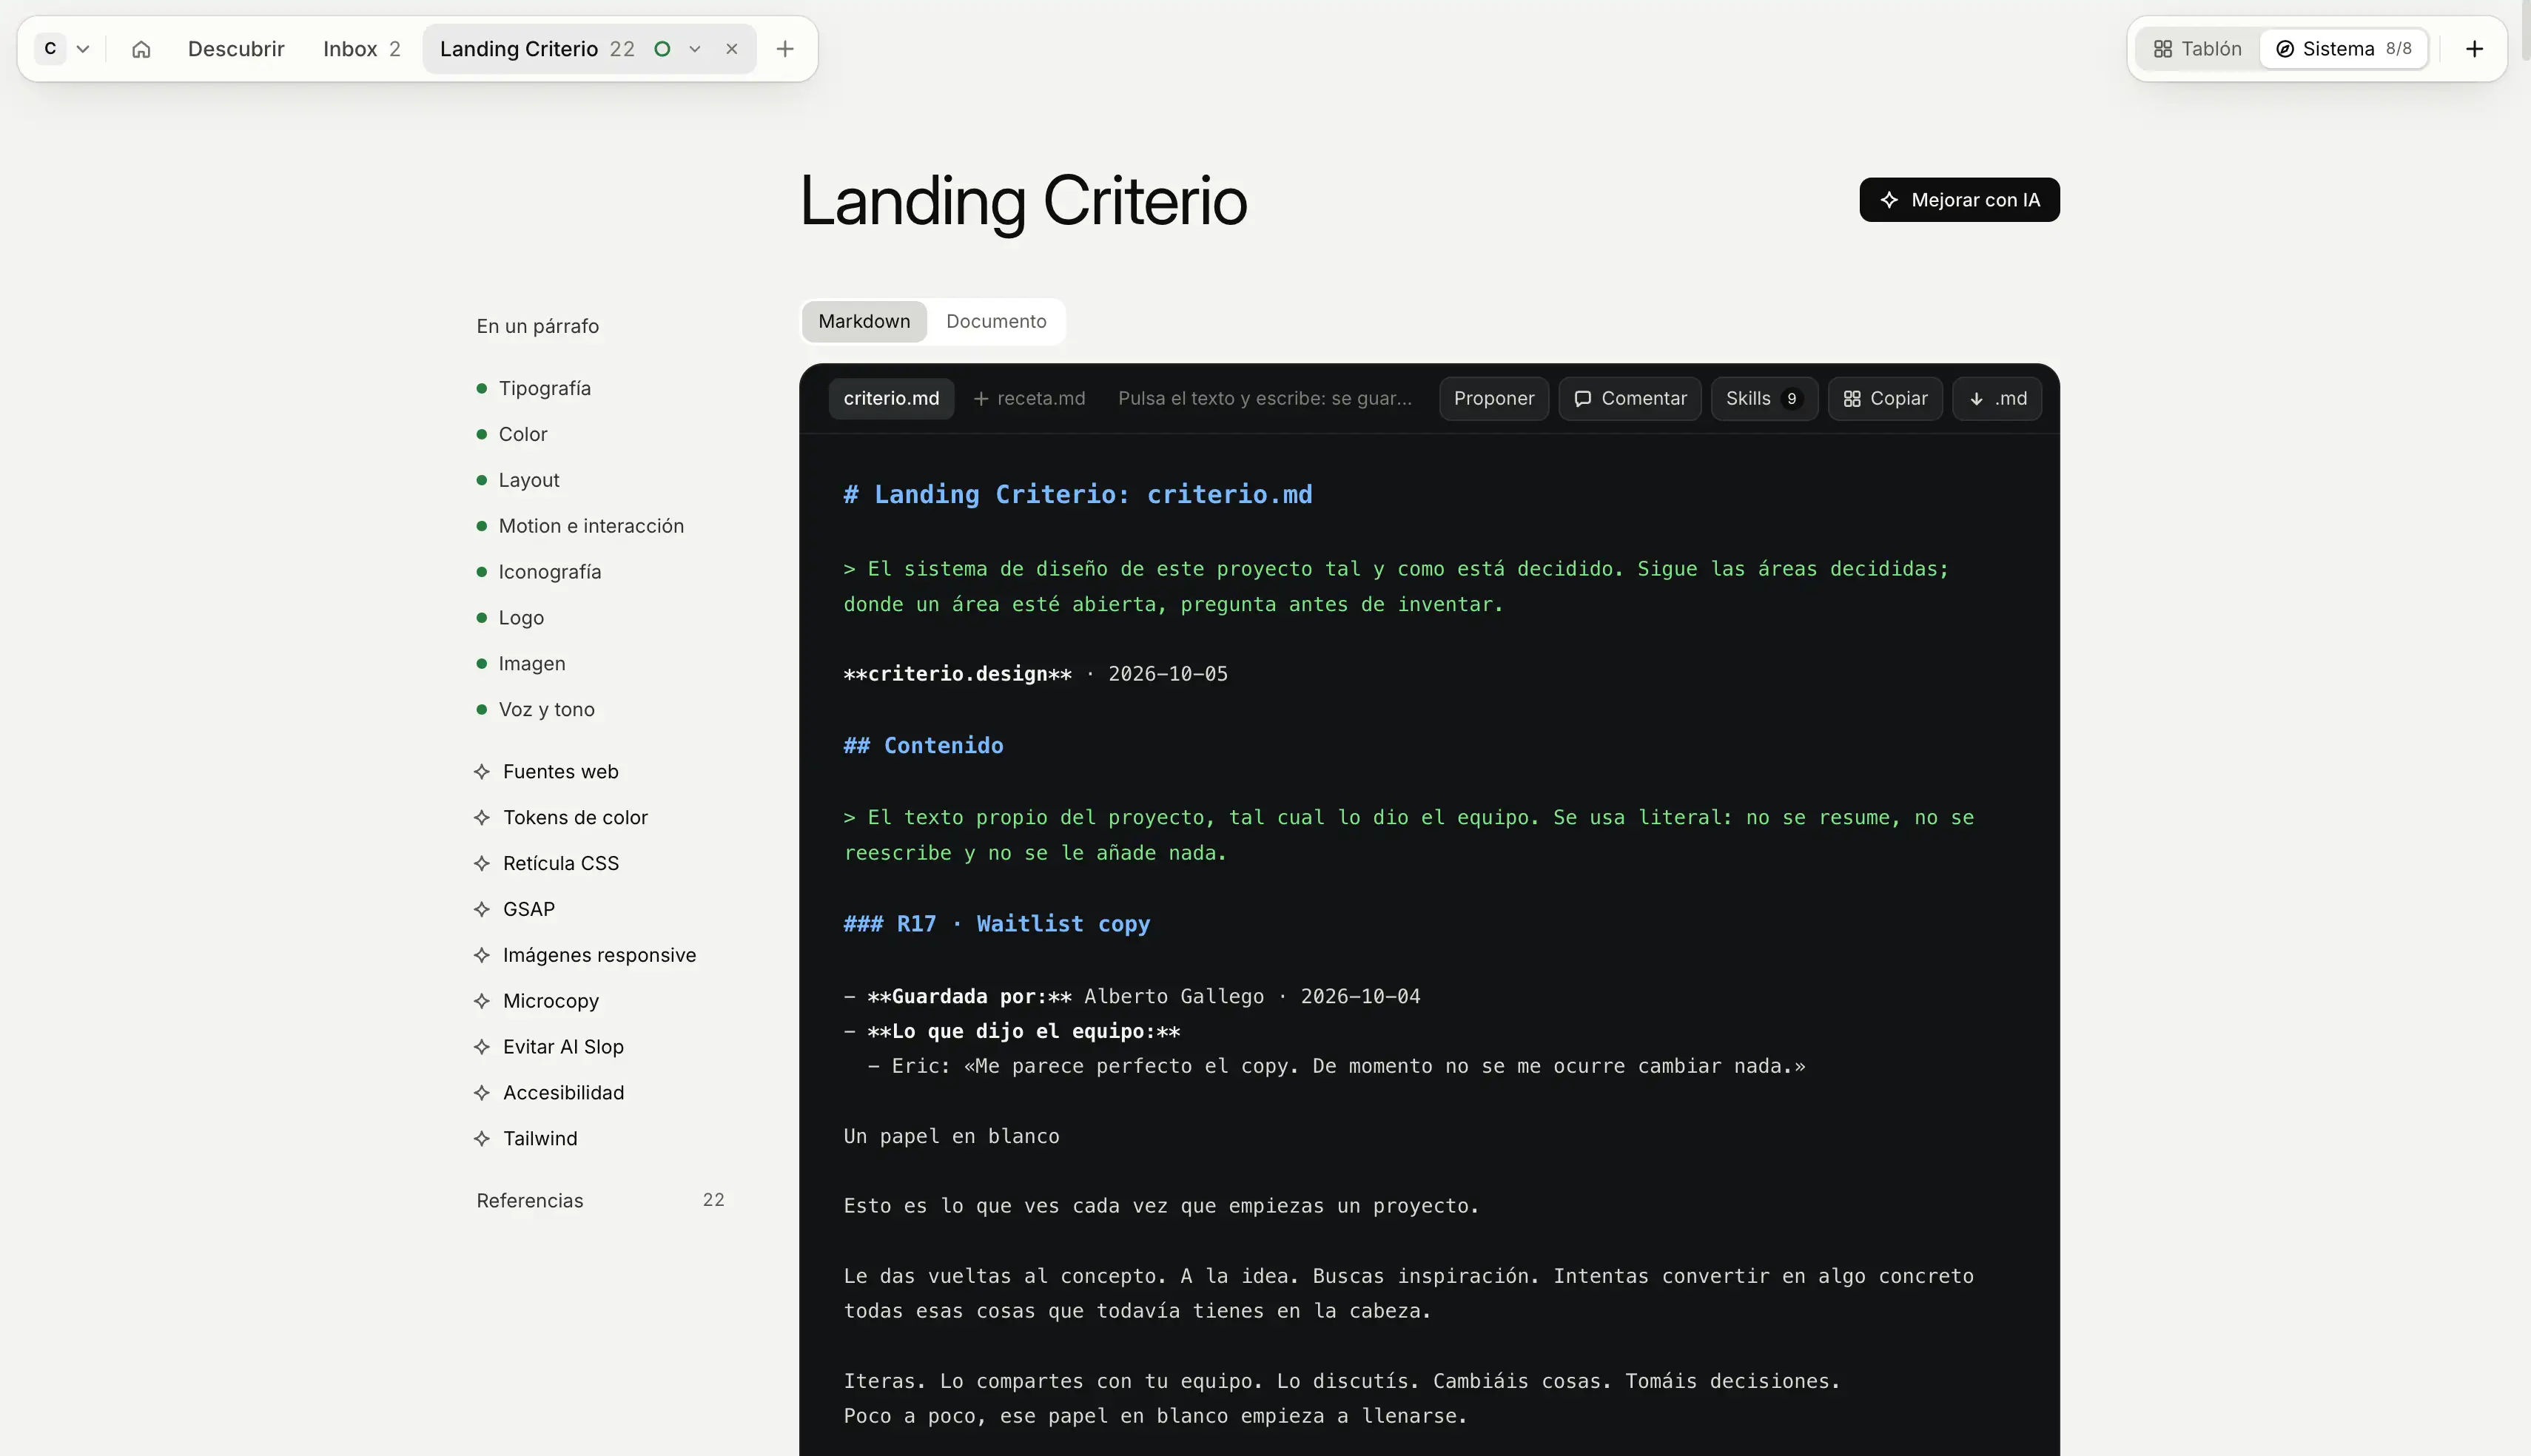Add the receta.md file

tap(1029, 398)
